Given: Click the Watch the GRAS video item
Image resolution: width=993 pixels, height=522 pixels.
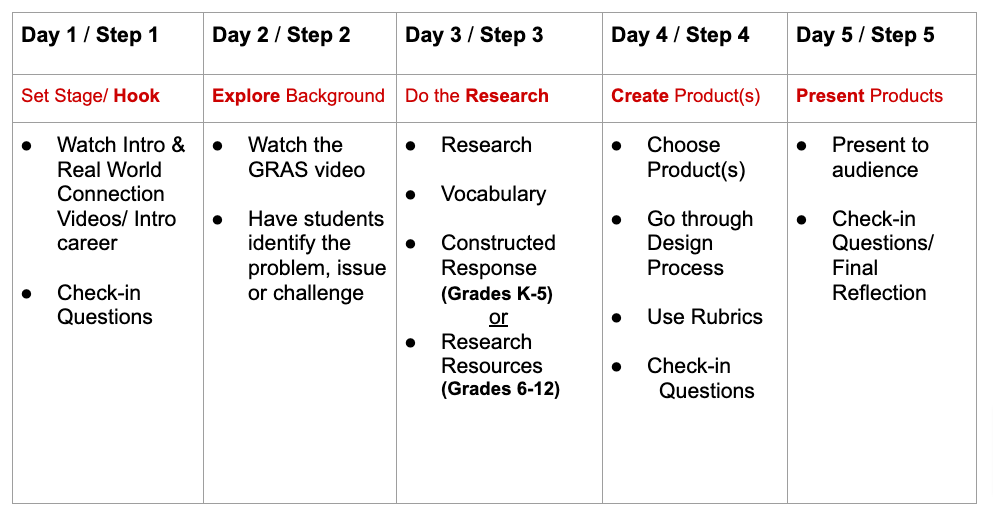Looking at the screenshot, I should tap(307, 157).
